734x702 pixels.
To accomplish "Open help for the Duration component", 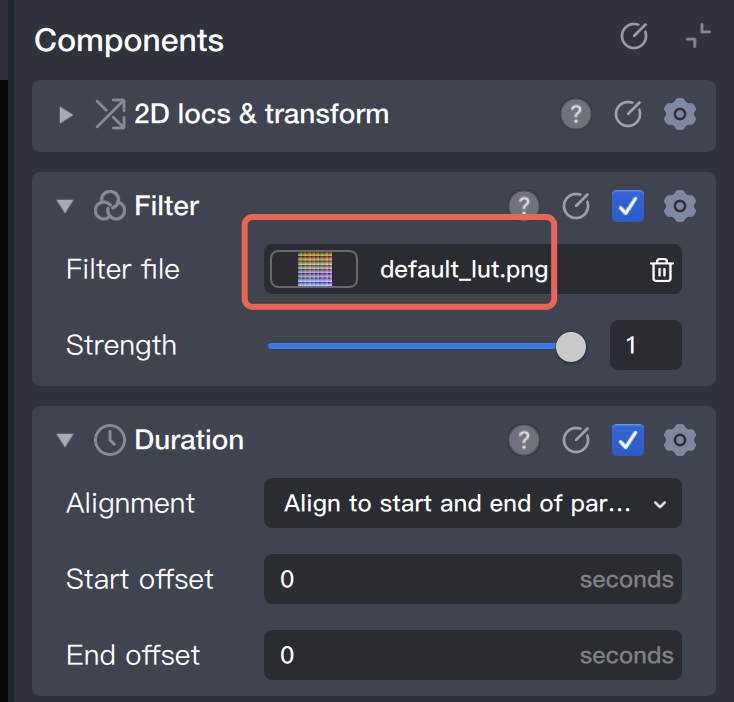I will click(523, 440).
